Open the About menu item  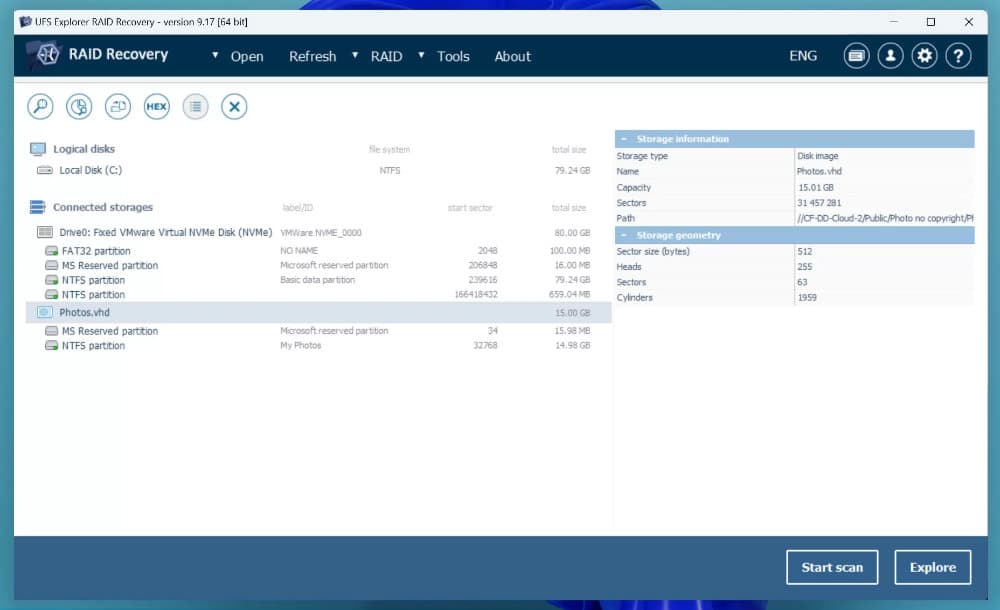(513, 57)
